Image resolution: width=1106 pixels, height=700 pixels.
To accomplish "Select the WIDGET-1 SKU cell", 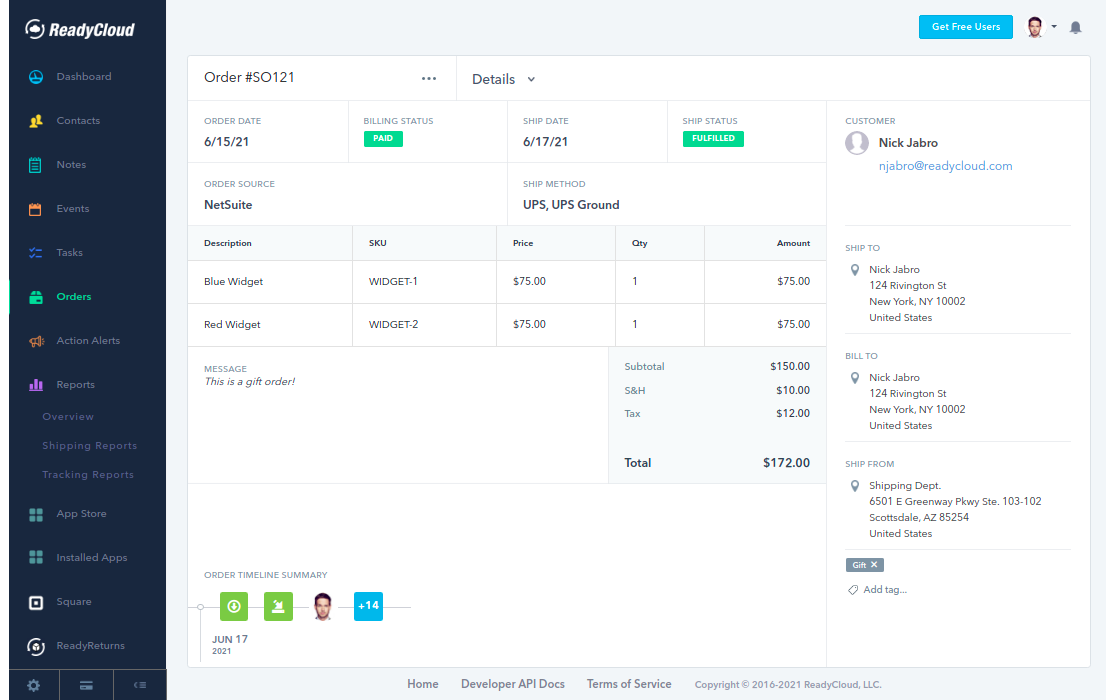I will point(425,282).
